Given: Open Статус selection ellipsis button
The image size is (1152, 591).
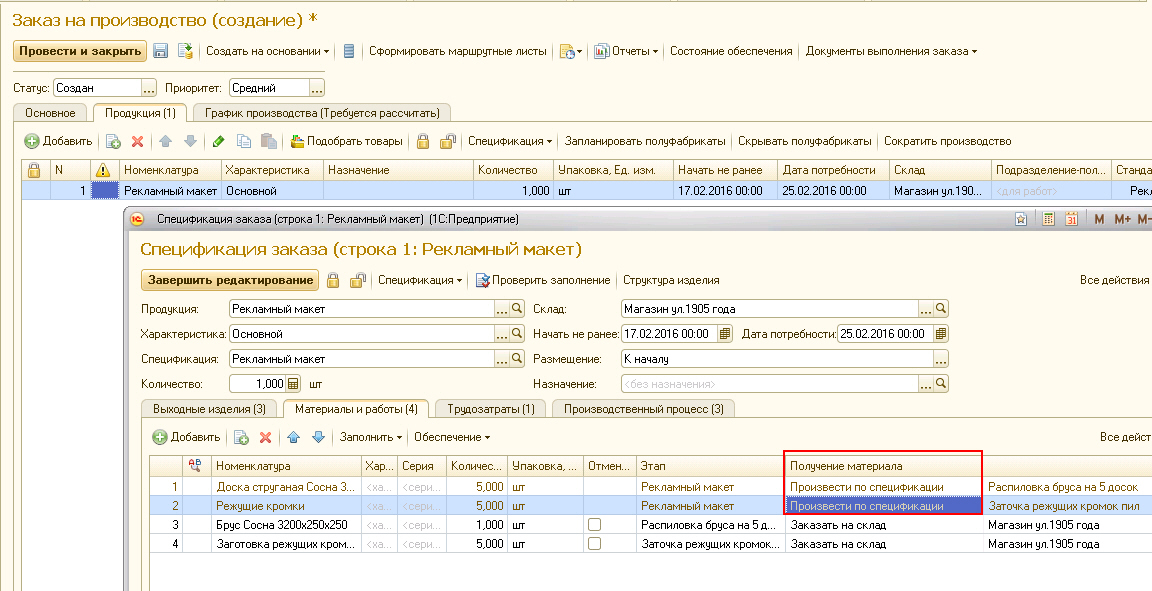Looking at the screenshot, I should point(149,88).
